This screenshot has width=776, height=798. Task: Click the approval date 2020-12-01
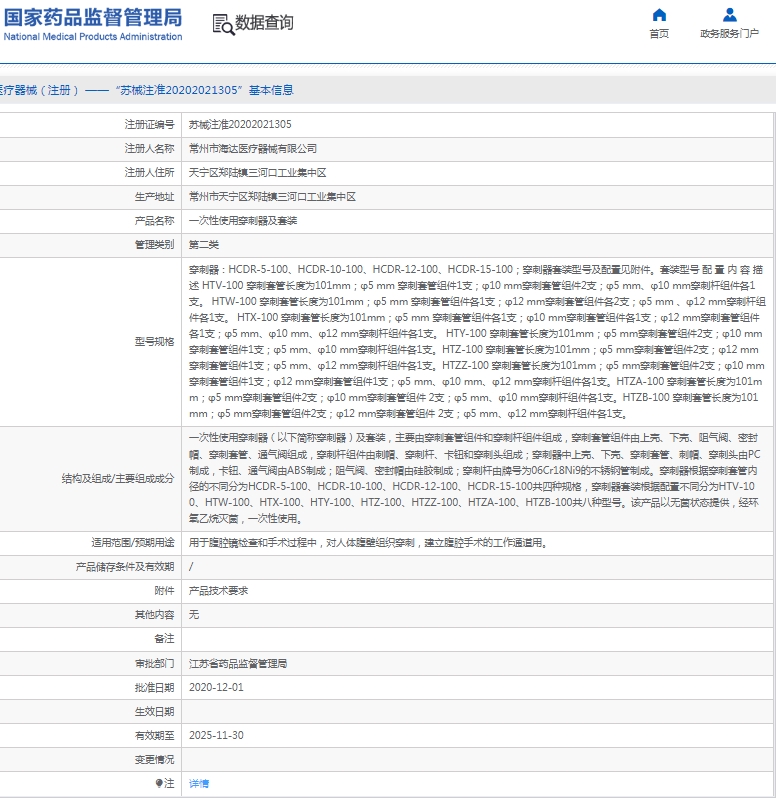point(216,687)
